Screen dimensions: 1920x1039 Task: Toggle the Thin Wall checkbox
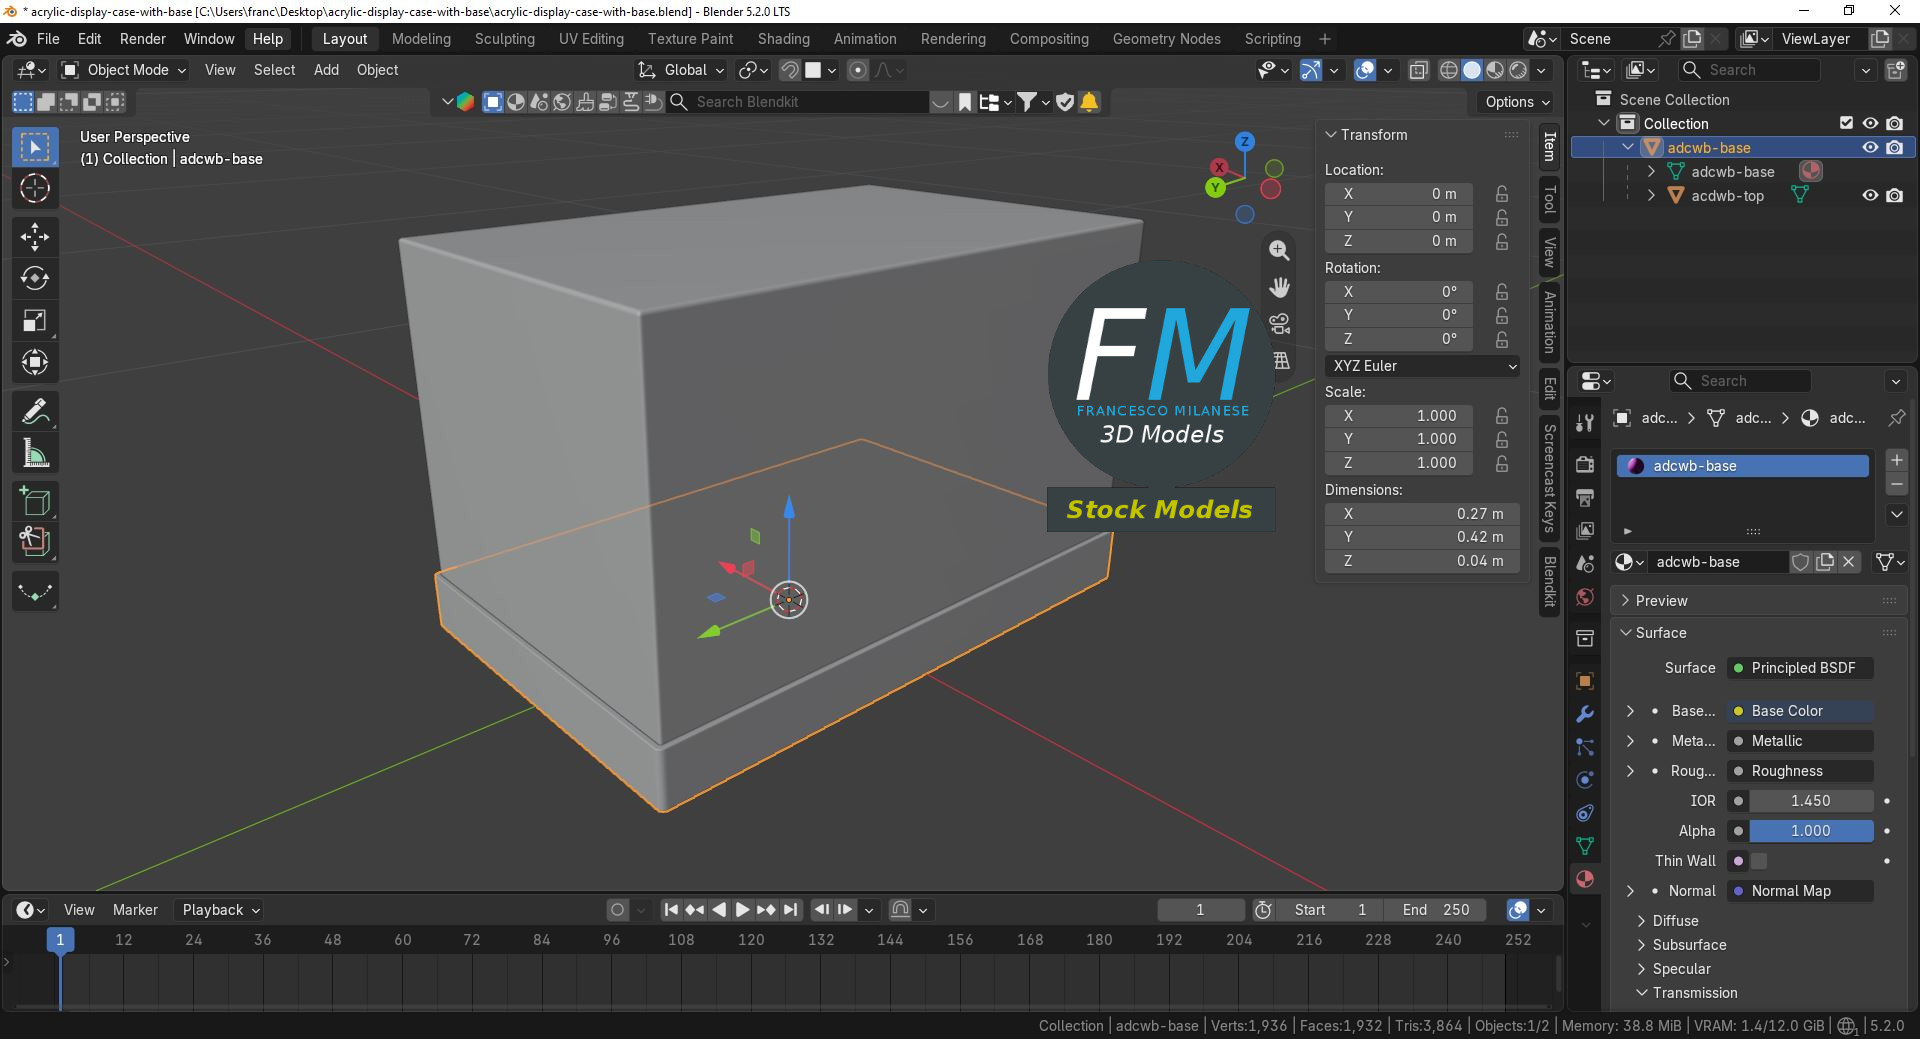[x=1759, y=861]
